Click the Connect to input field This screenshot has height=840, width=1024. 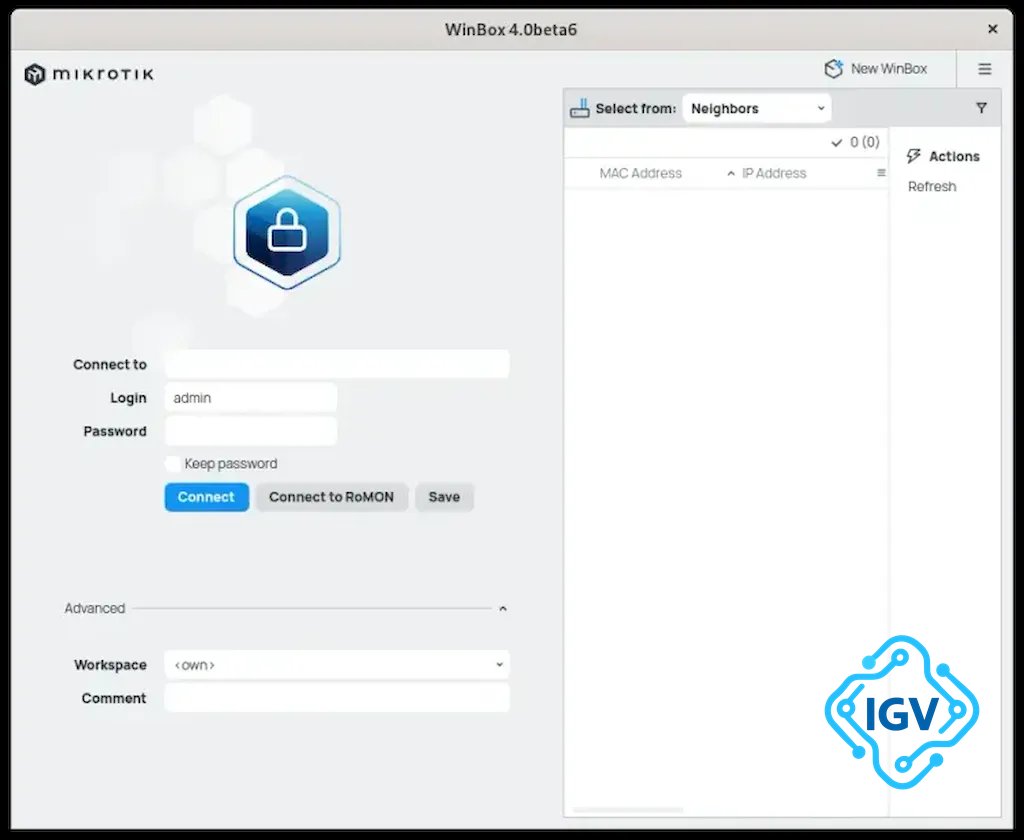(337, 364)
